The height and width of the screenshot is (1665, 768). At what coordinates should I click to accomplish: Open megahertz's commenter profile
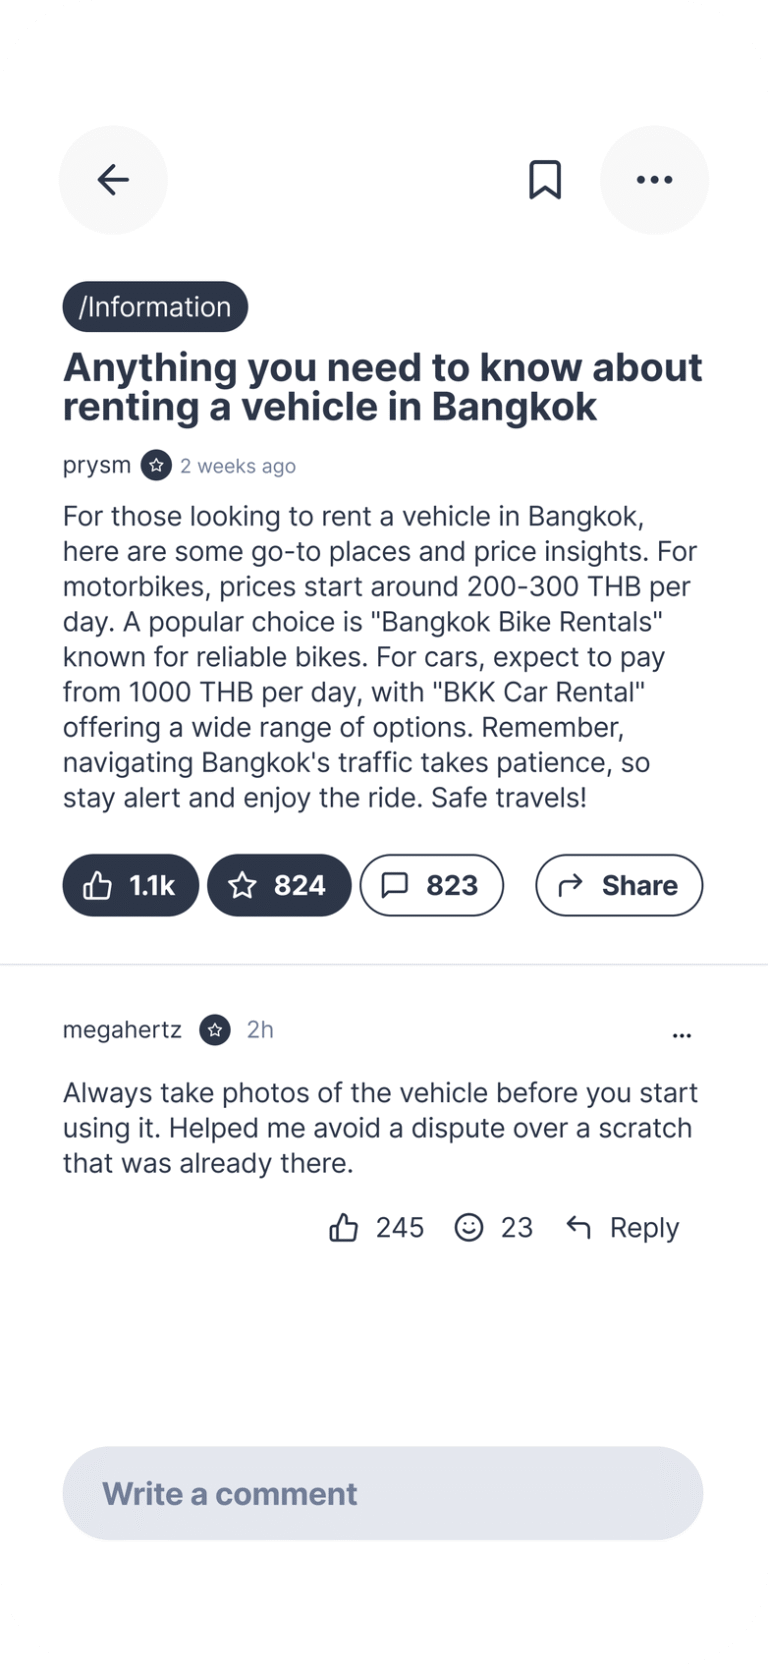122,1030
